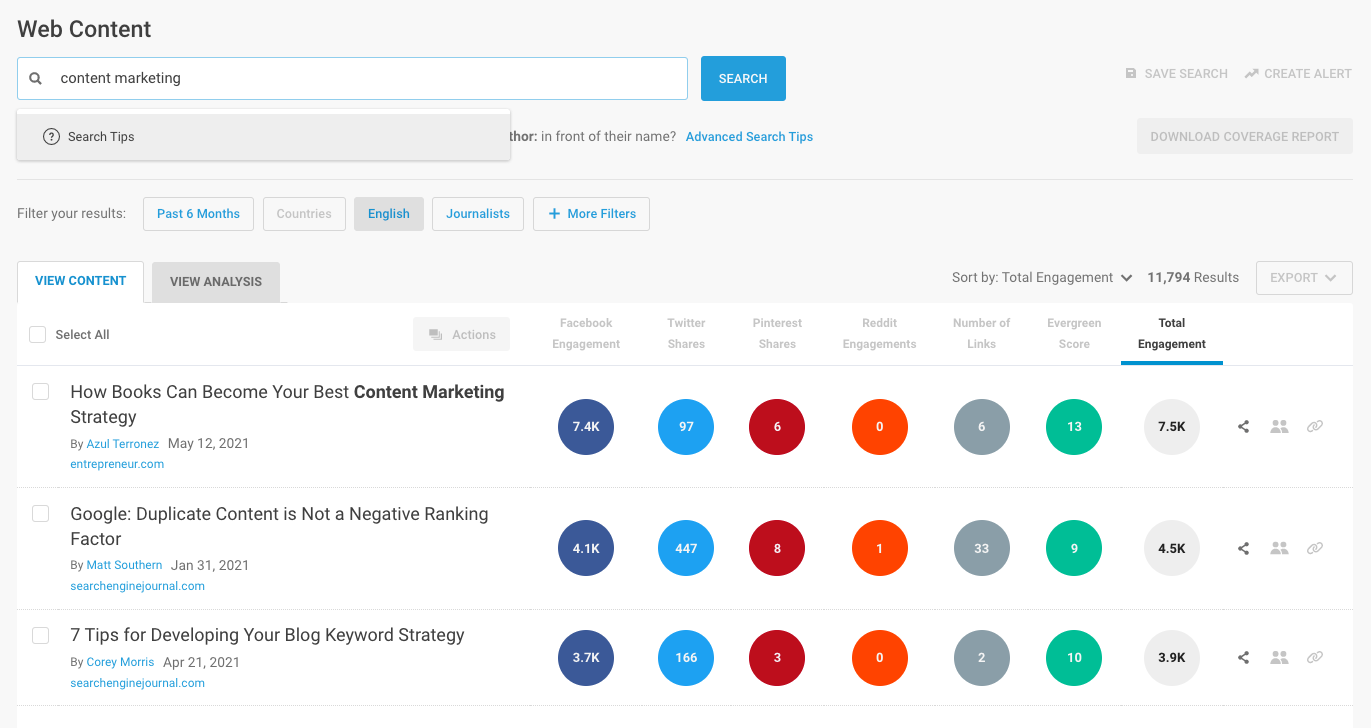Click backlinks icon for 7 Tips article
Screen dimensions: 1371x728
click(1315, 657)
